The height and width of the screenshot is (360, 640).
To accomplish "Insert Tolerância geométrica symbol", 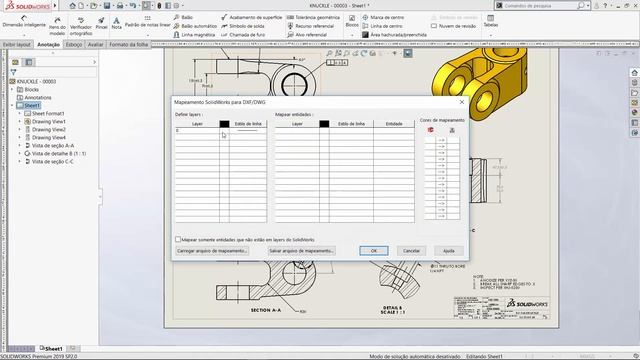I will click(313, 18).
